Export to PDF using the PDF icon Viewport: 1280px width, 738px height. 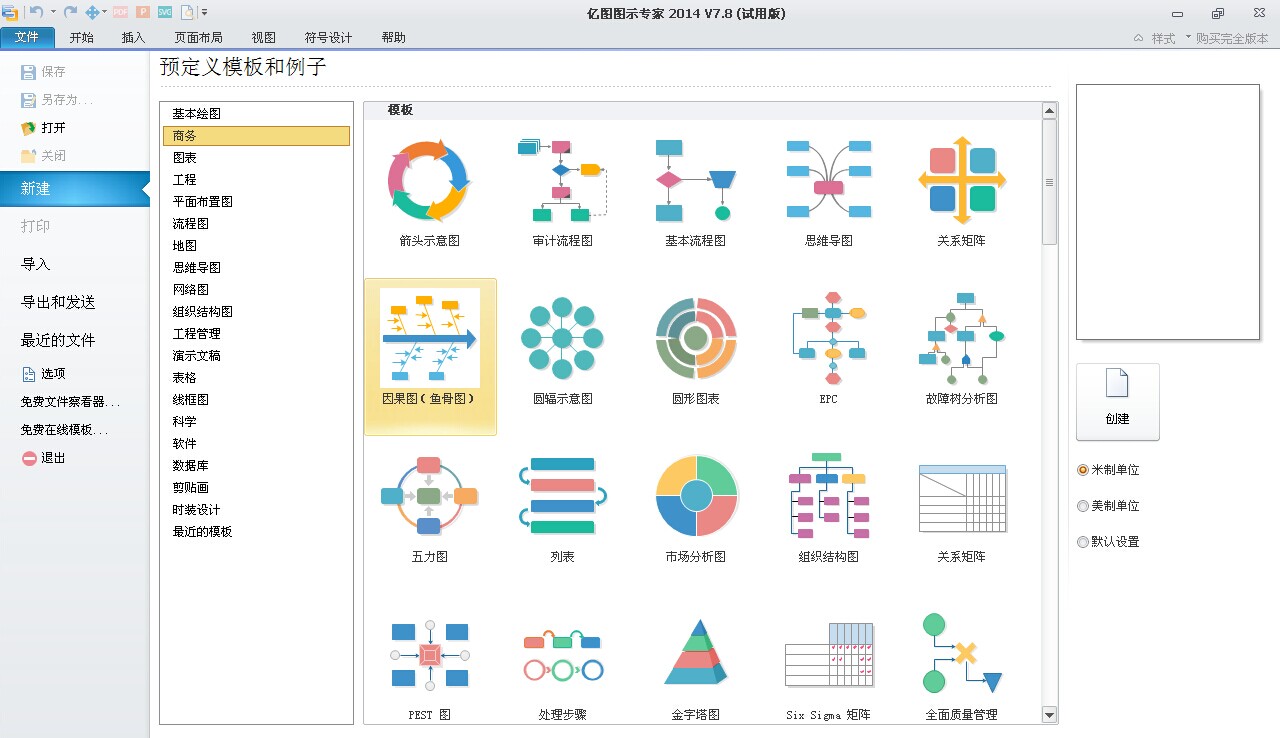(x=120, y=12)
